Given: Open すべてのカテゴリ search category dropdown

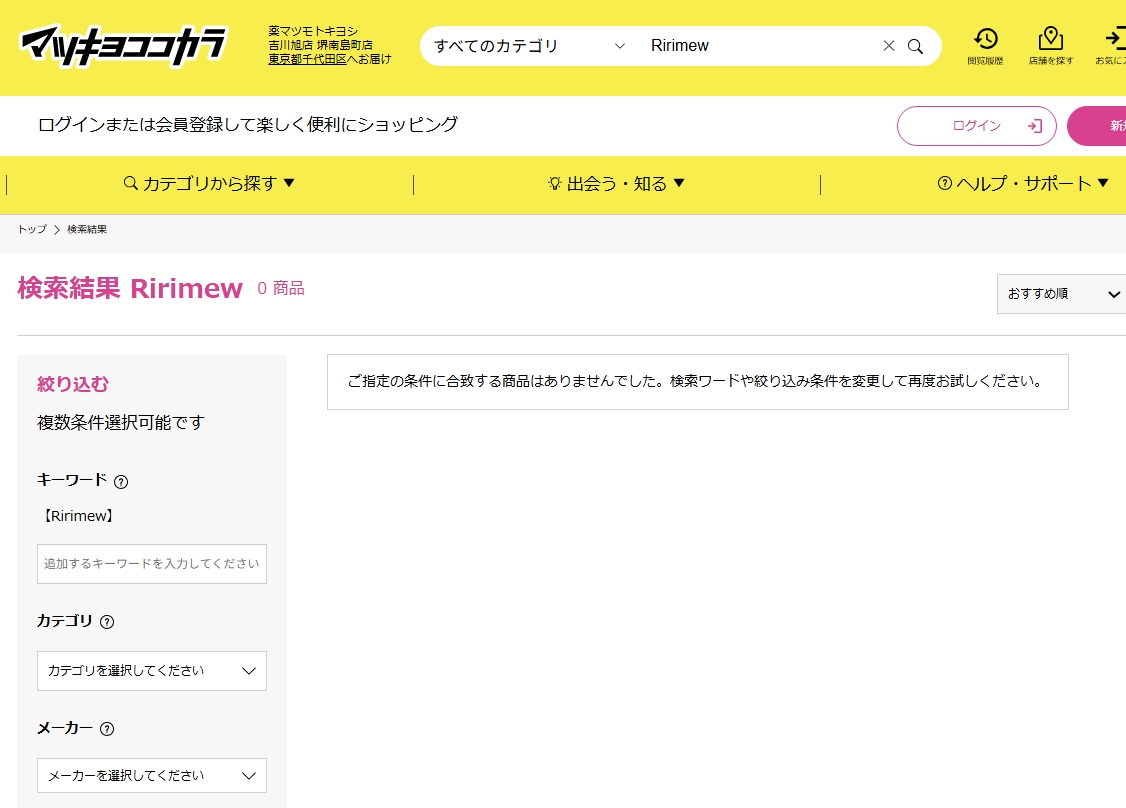Looking at the screenshot, I should click(x=529, y=46).
